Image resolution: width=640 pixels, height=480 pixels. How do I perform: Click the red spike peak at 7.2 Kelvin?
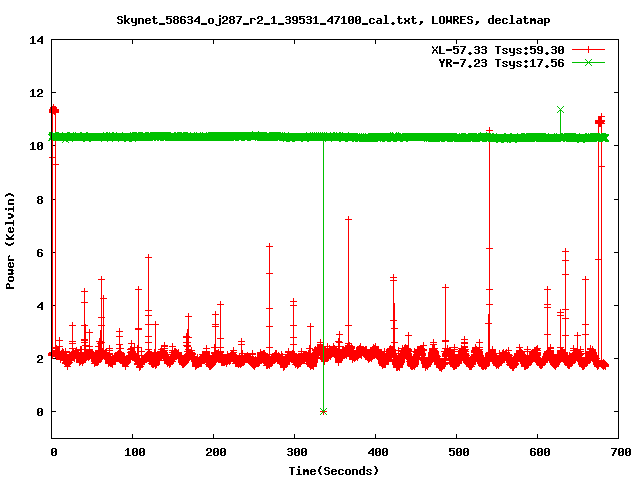[x=348, y=219]
